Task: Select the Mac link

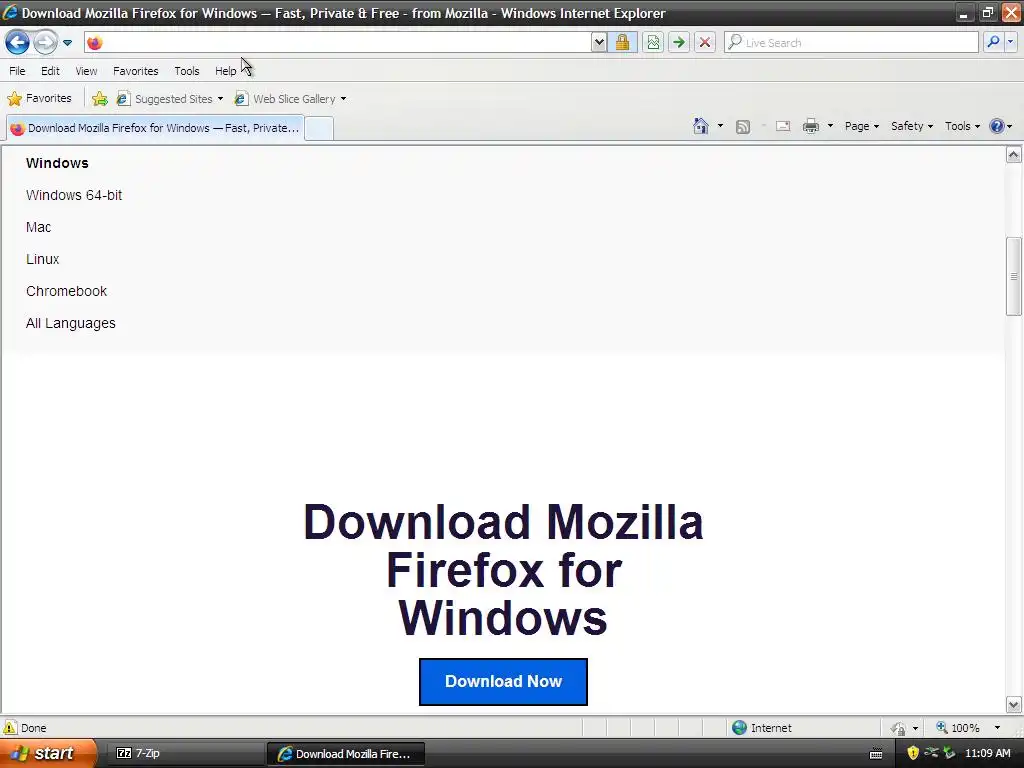Action: tap(39, 227)
